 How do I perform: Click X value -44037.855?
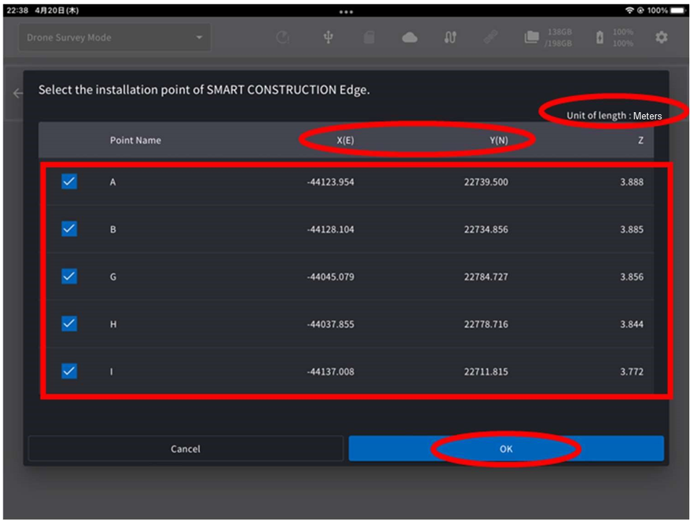[331, 324]
